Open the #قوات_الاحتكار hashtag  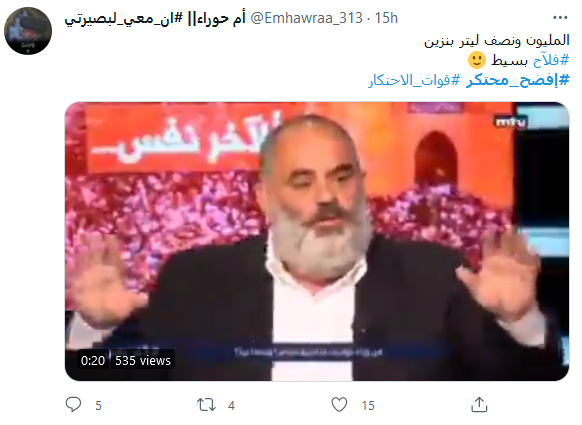pos(414,80)
